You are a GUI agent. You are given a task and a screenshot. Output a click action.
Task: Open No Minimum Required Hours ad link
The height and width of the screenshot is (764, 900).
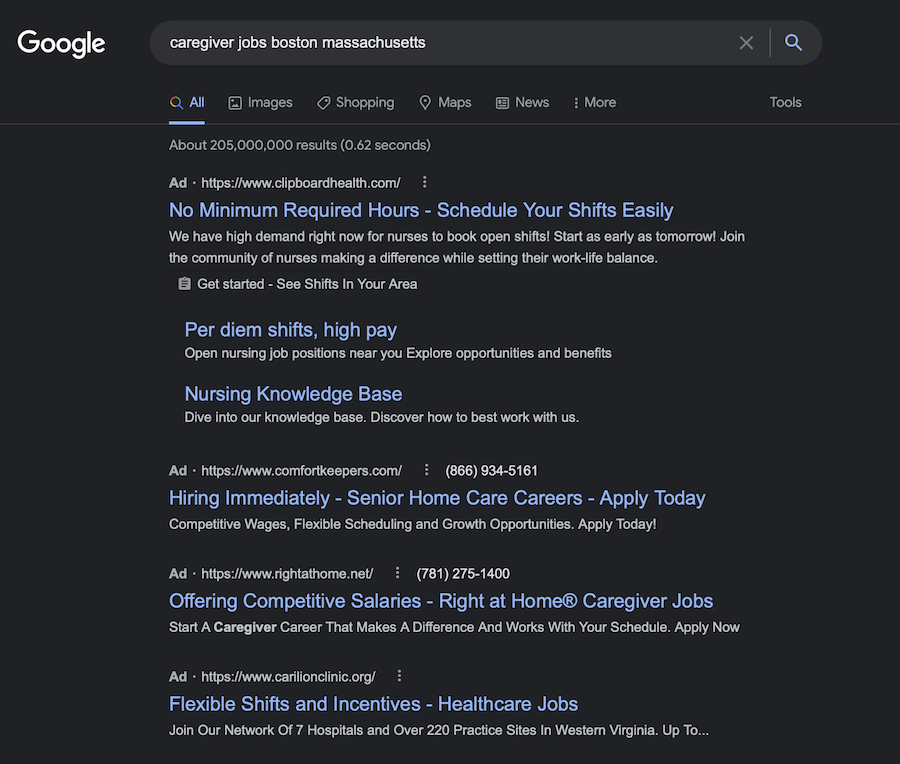[421, 210]
